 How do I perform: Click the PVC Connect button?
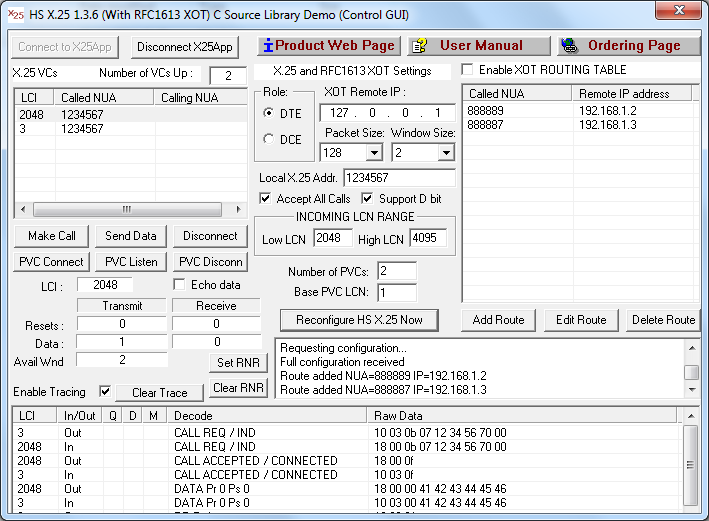pyautogui.click(x=52, y=262)
